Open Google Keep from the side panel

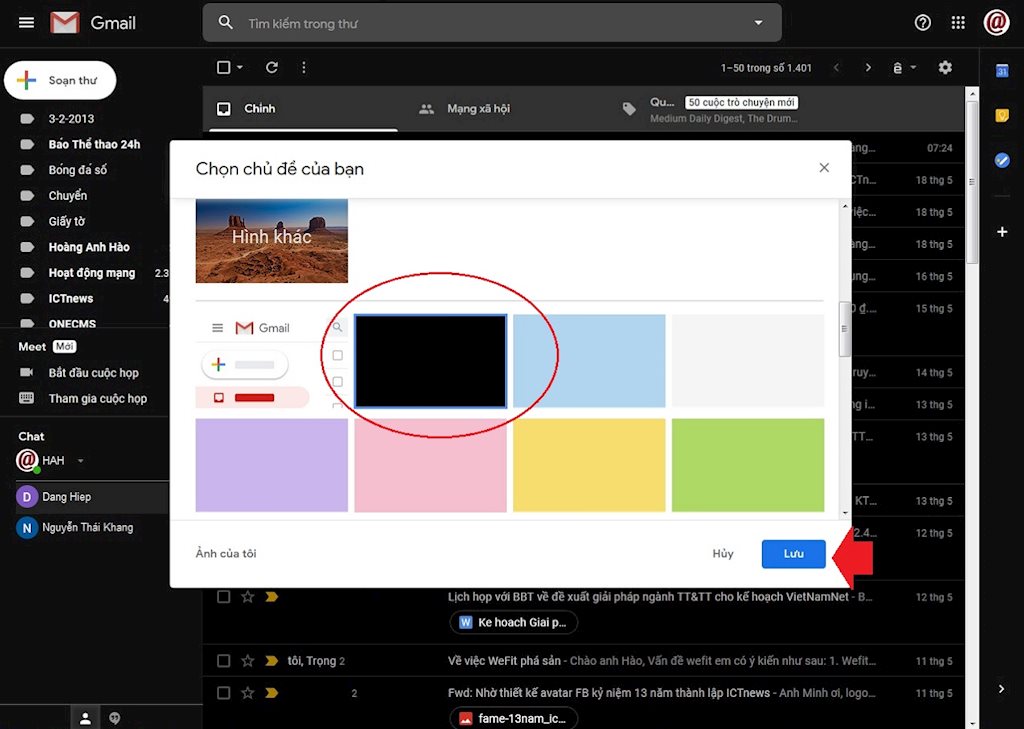click(1002, 116)
